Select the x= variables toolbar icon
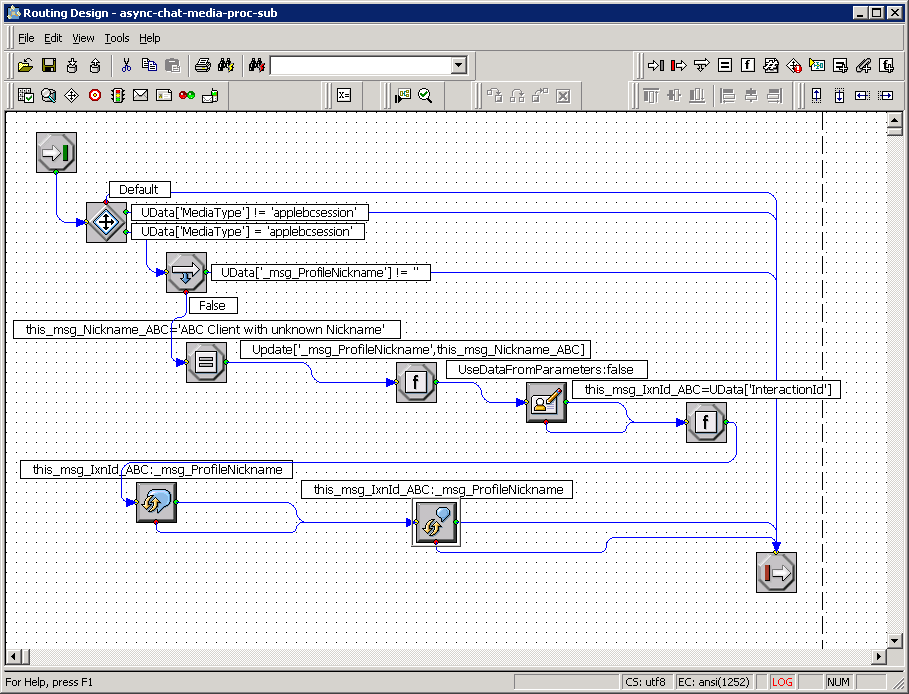 (344, 96)
